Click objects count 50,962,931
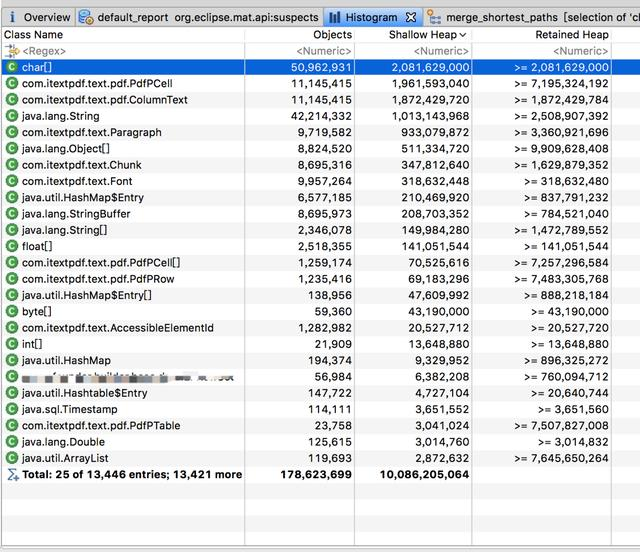 point(321,67)
